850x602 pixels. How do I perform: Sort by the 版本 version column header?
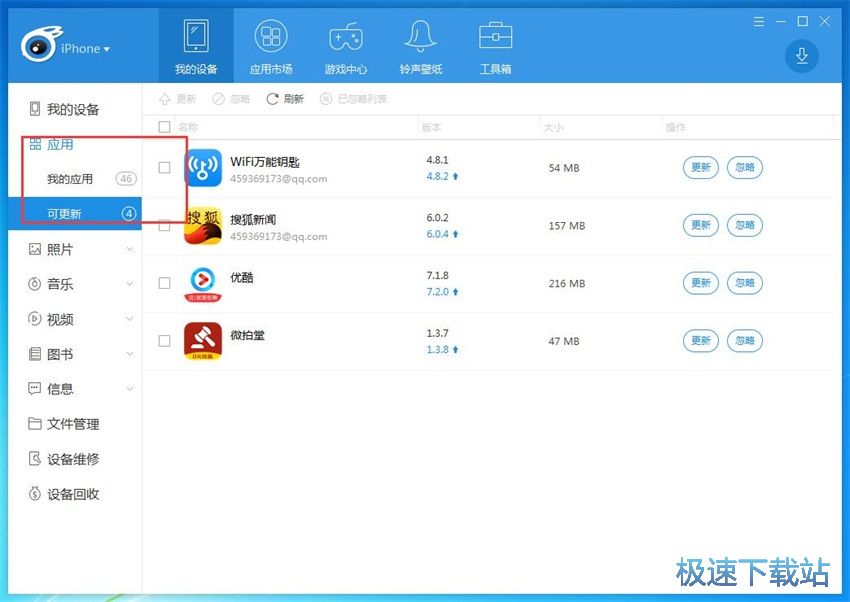point(432,127)
